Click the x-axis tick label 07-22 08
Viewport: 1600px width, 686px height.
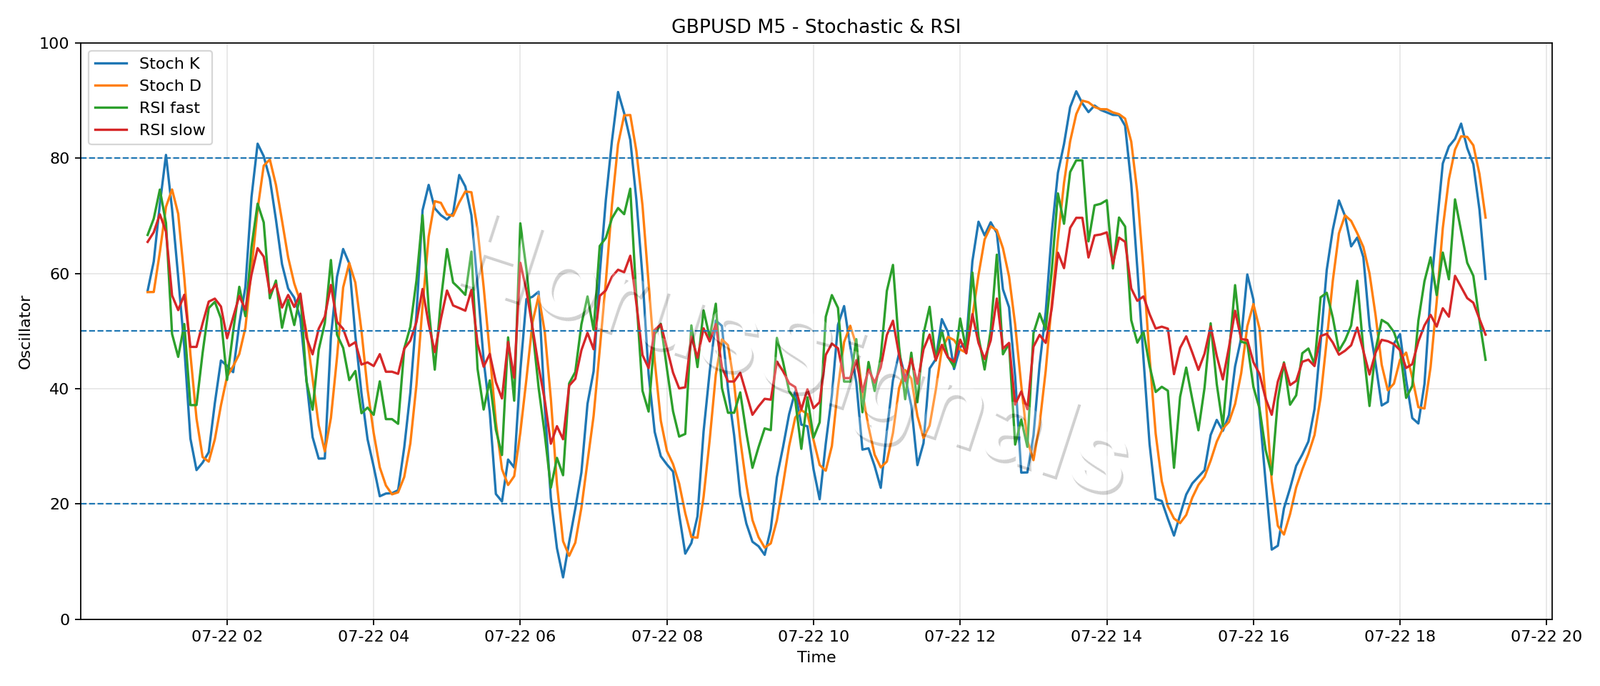point(666,635)
